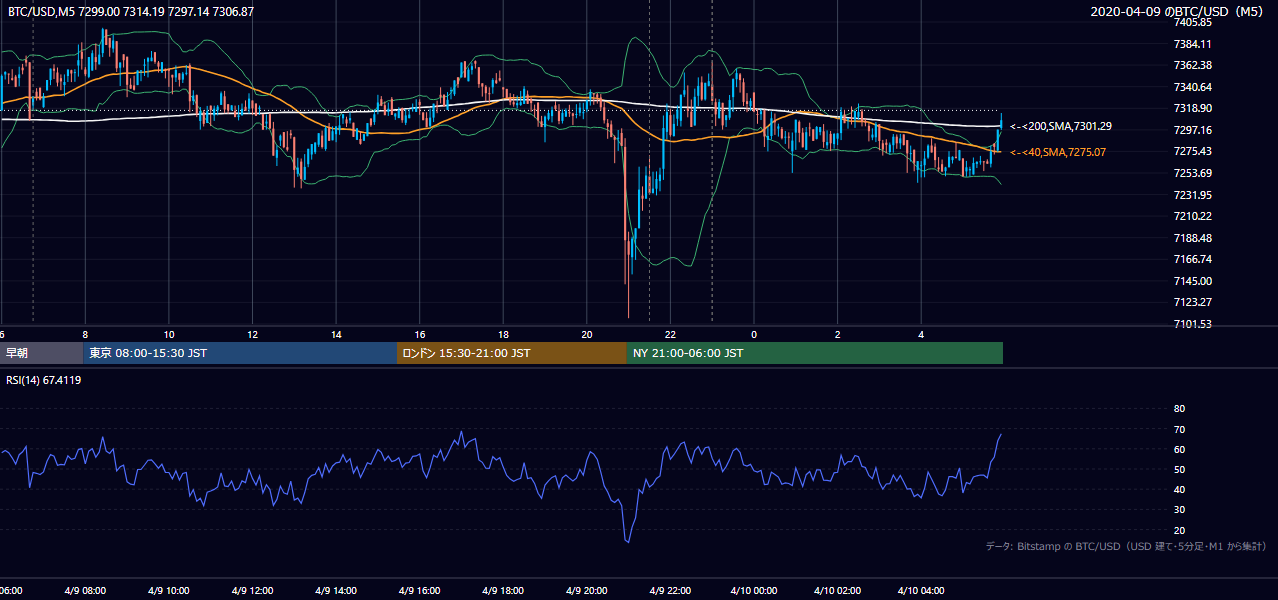This screenshot has height=600, width=1278.
Task: Click hour label 10 under the price chart
Action: [169, 334]
